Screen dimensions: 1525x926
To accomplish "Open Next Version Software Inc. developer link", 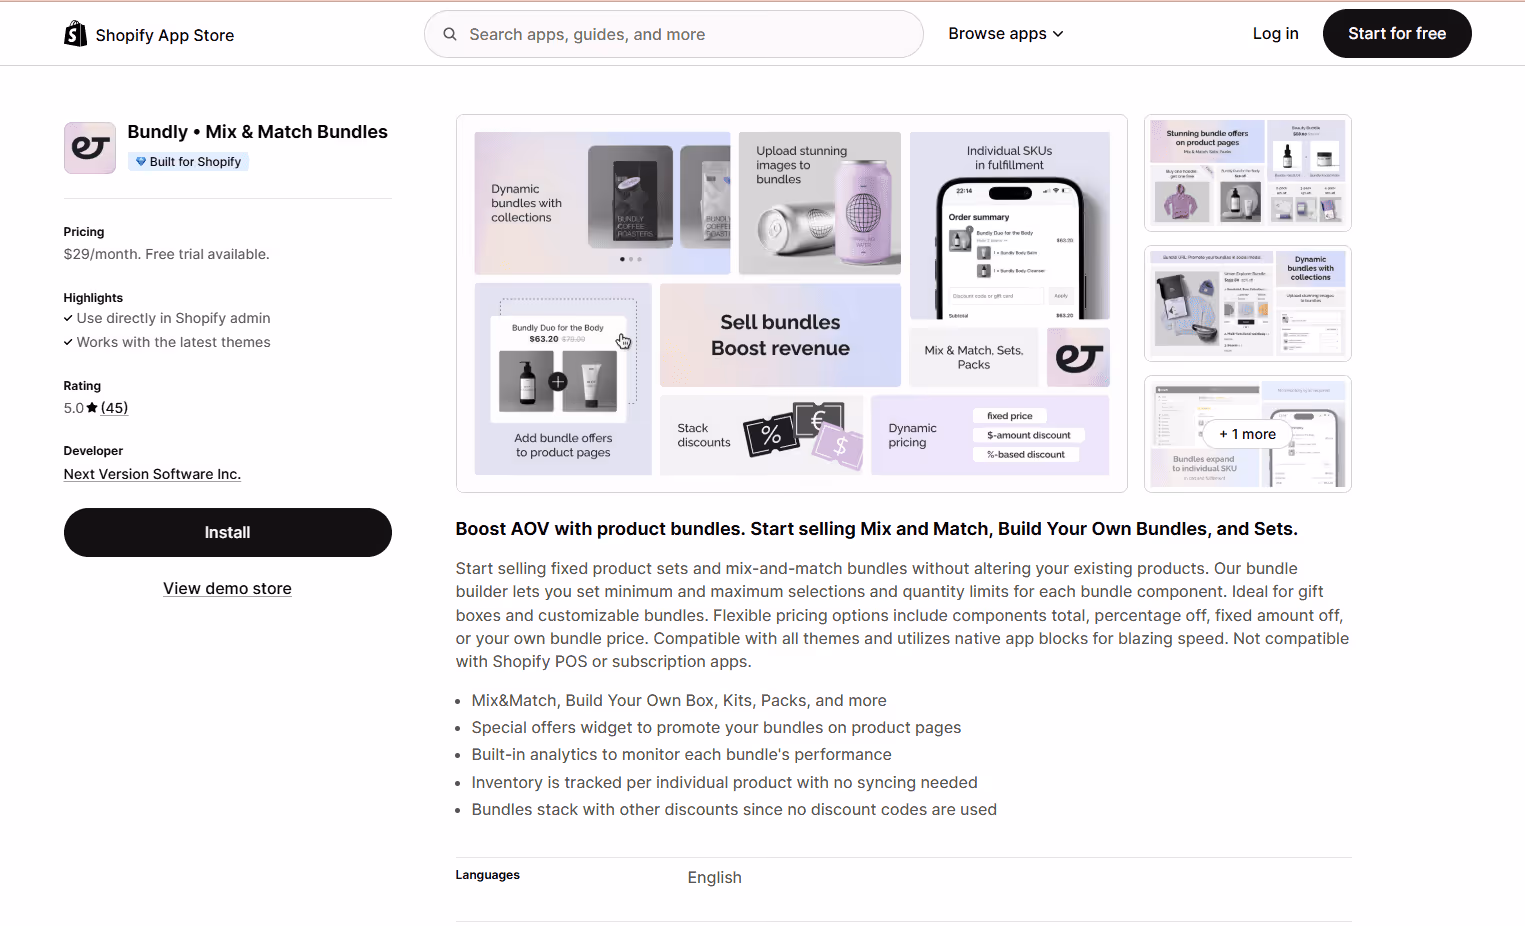I will point(152,474).
